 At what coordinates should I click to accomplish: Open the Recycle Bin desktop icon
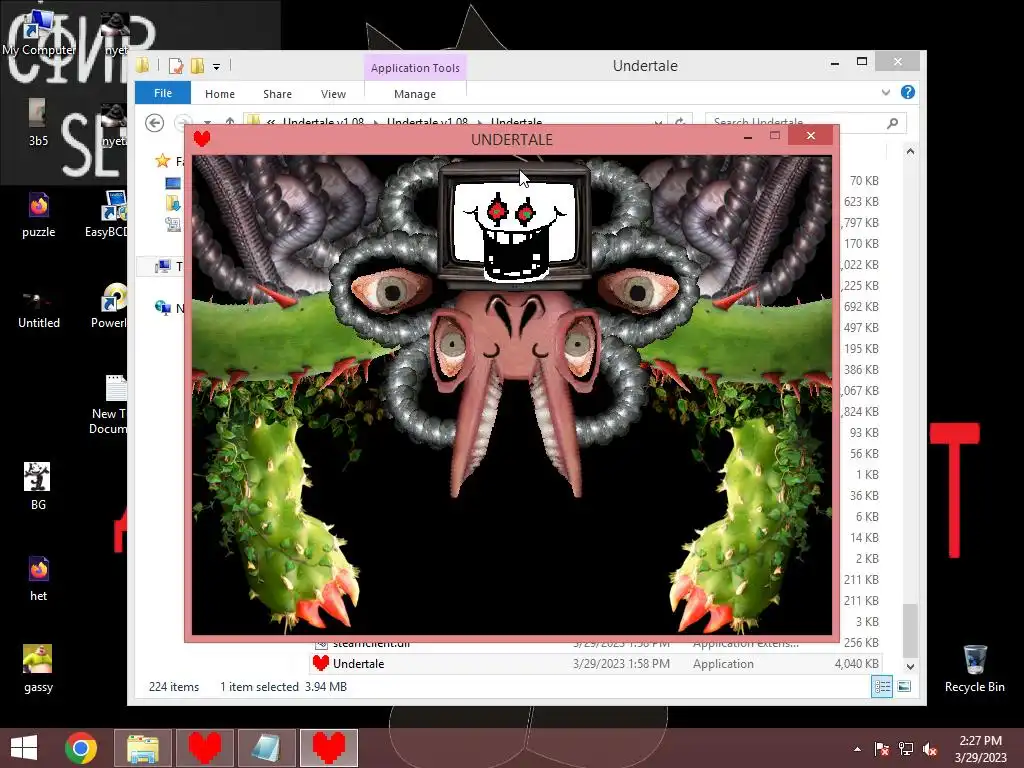(974, 669)
